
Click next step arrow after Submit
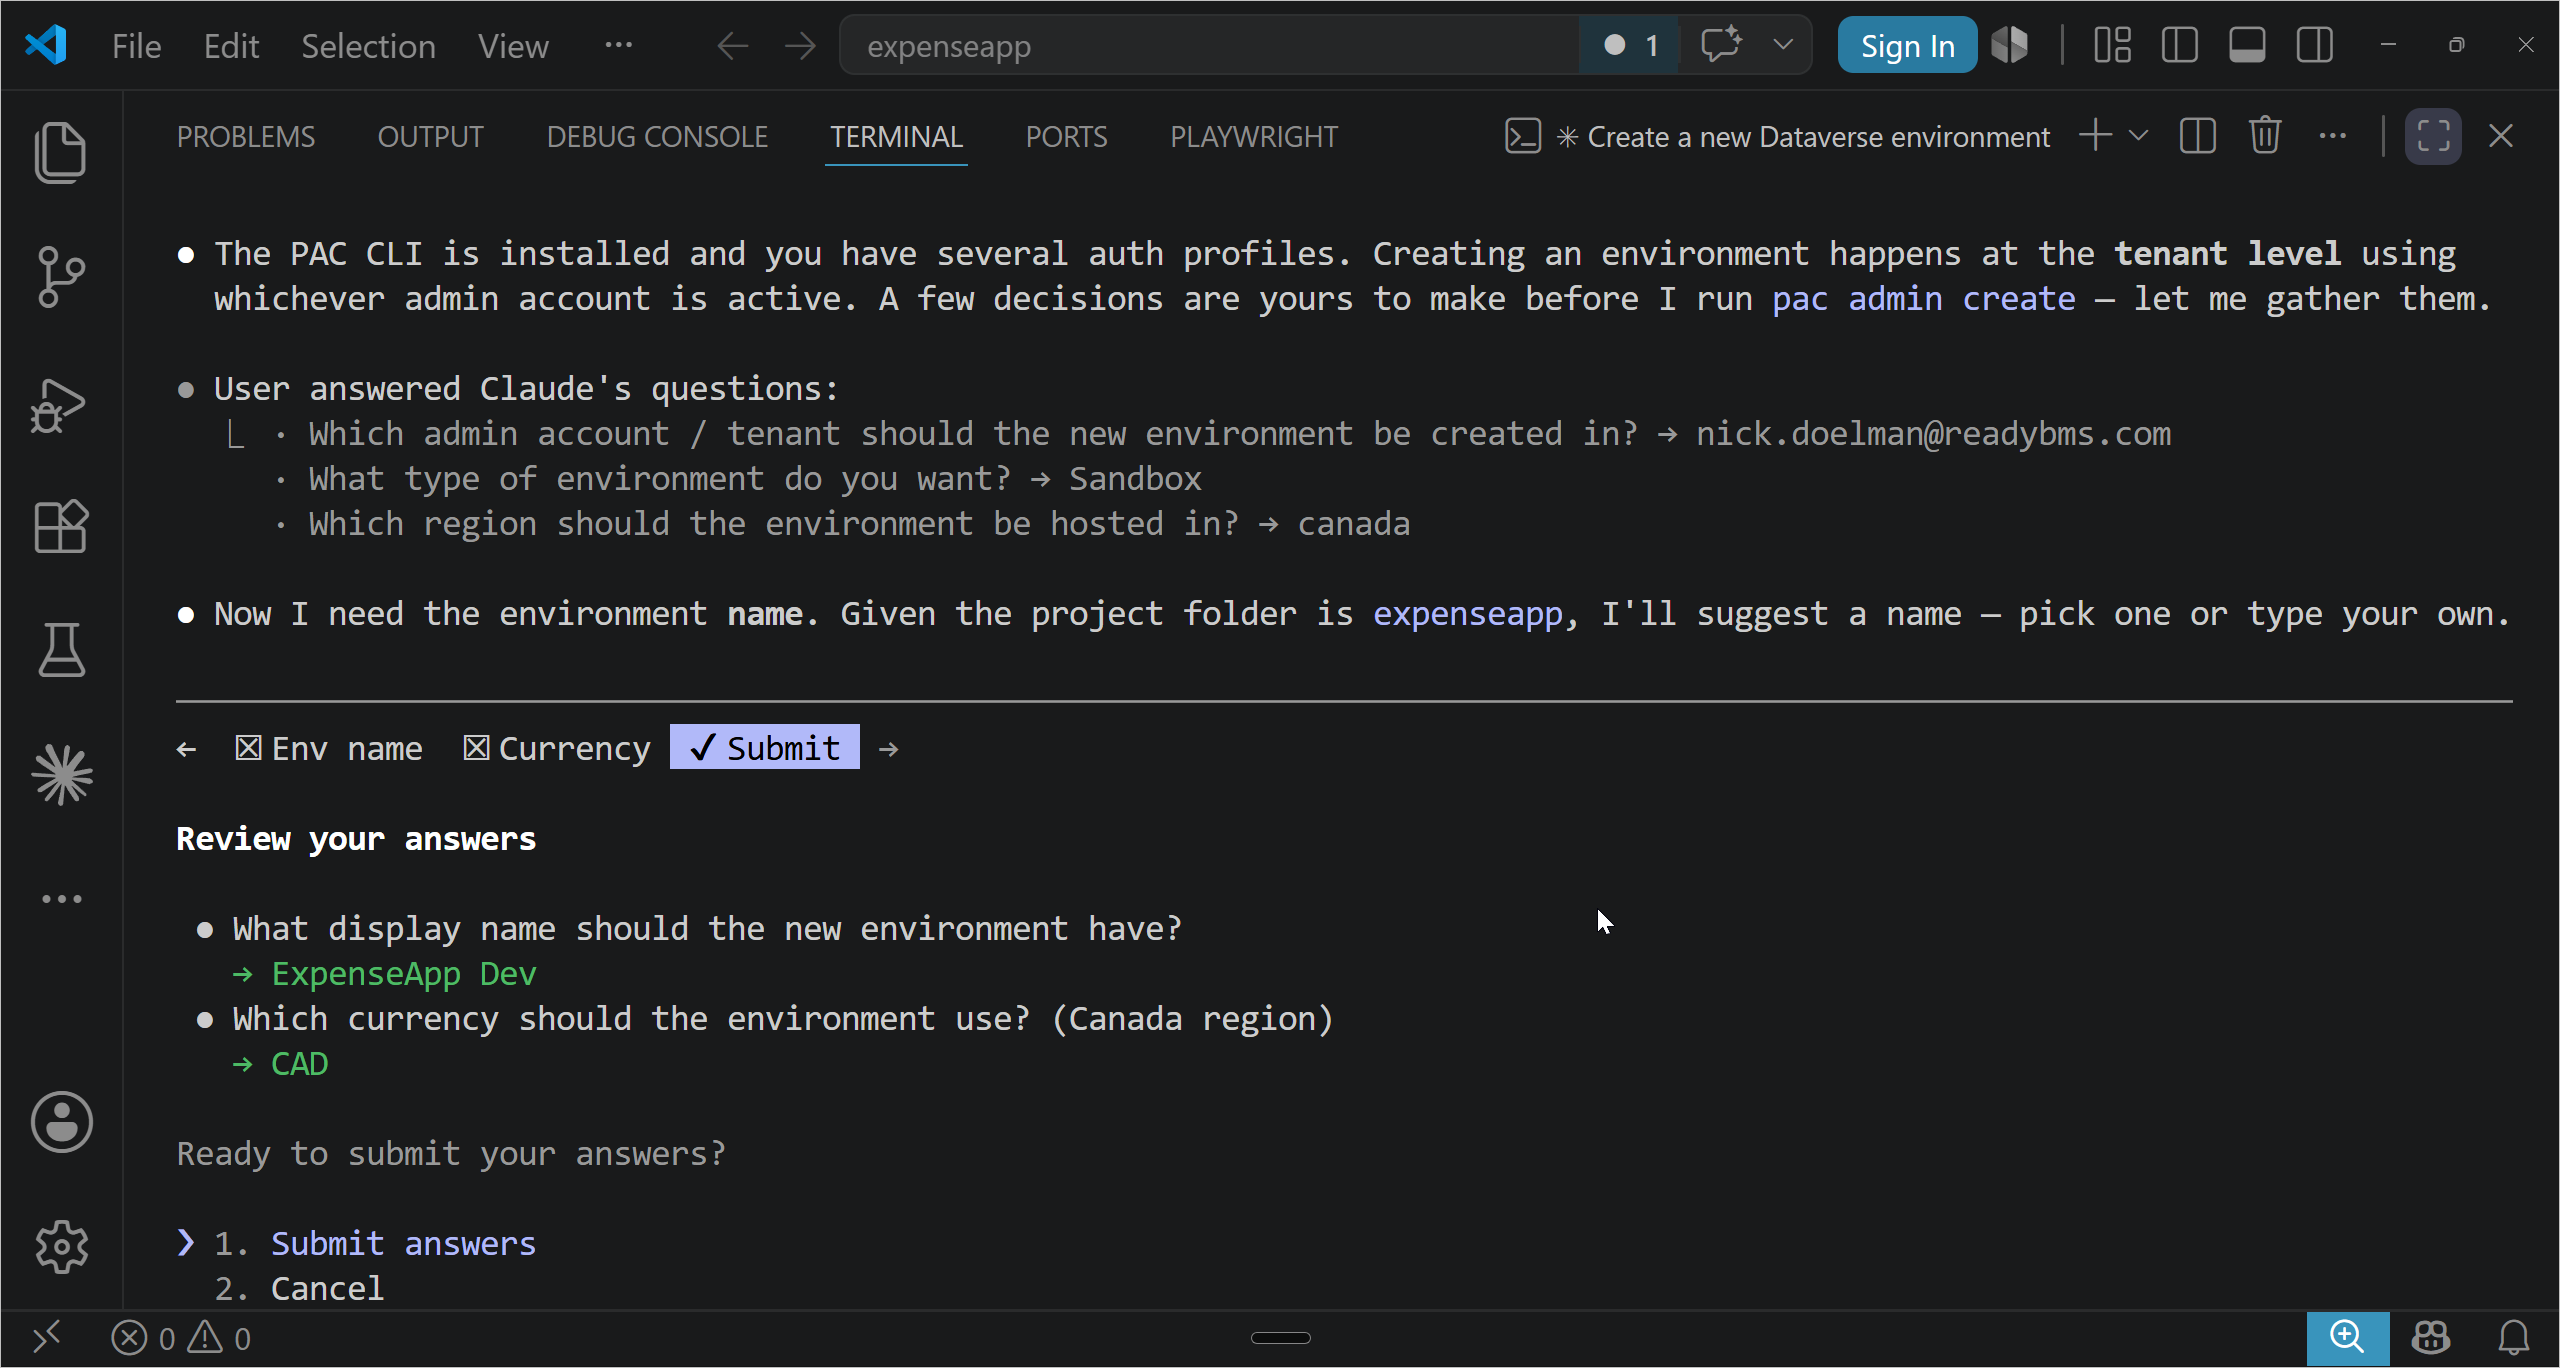[889, 749]
